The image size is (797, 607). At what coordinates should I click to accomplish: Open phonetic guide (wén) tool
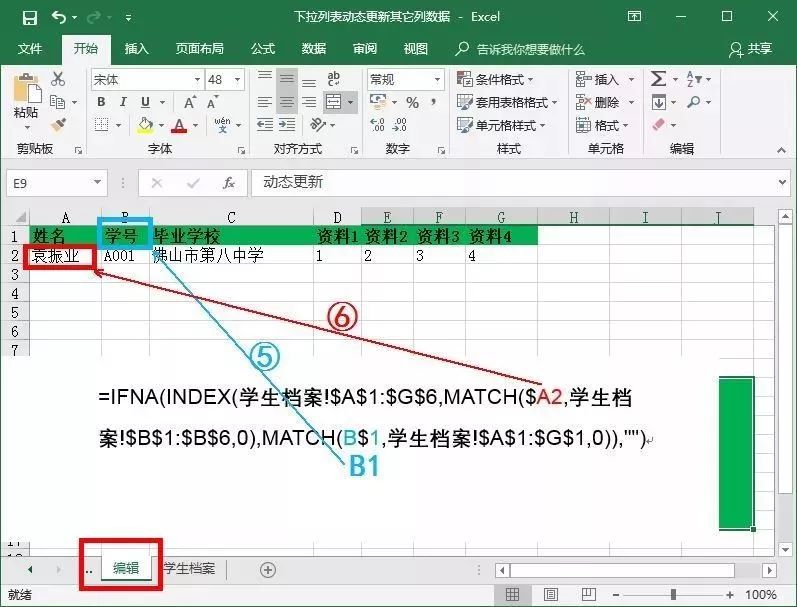[x=222, y=125]
